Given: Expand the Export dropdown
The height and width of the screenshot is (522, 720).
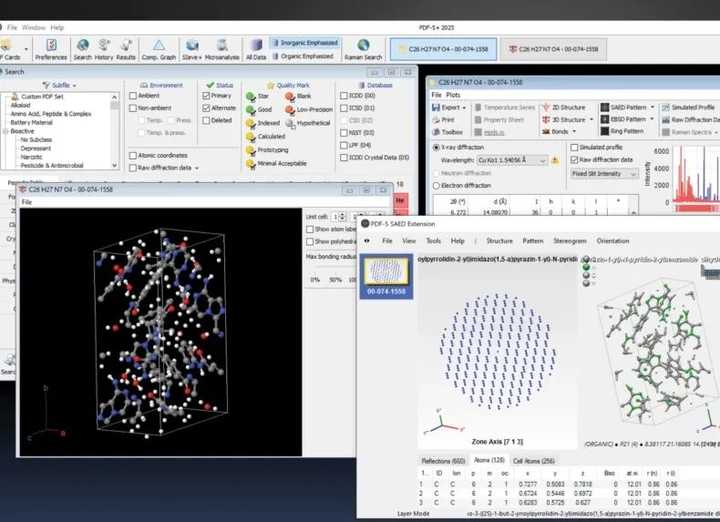Looking at the screenshot, I should click(x=464, y=107).
